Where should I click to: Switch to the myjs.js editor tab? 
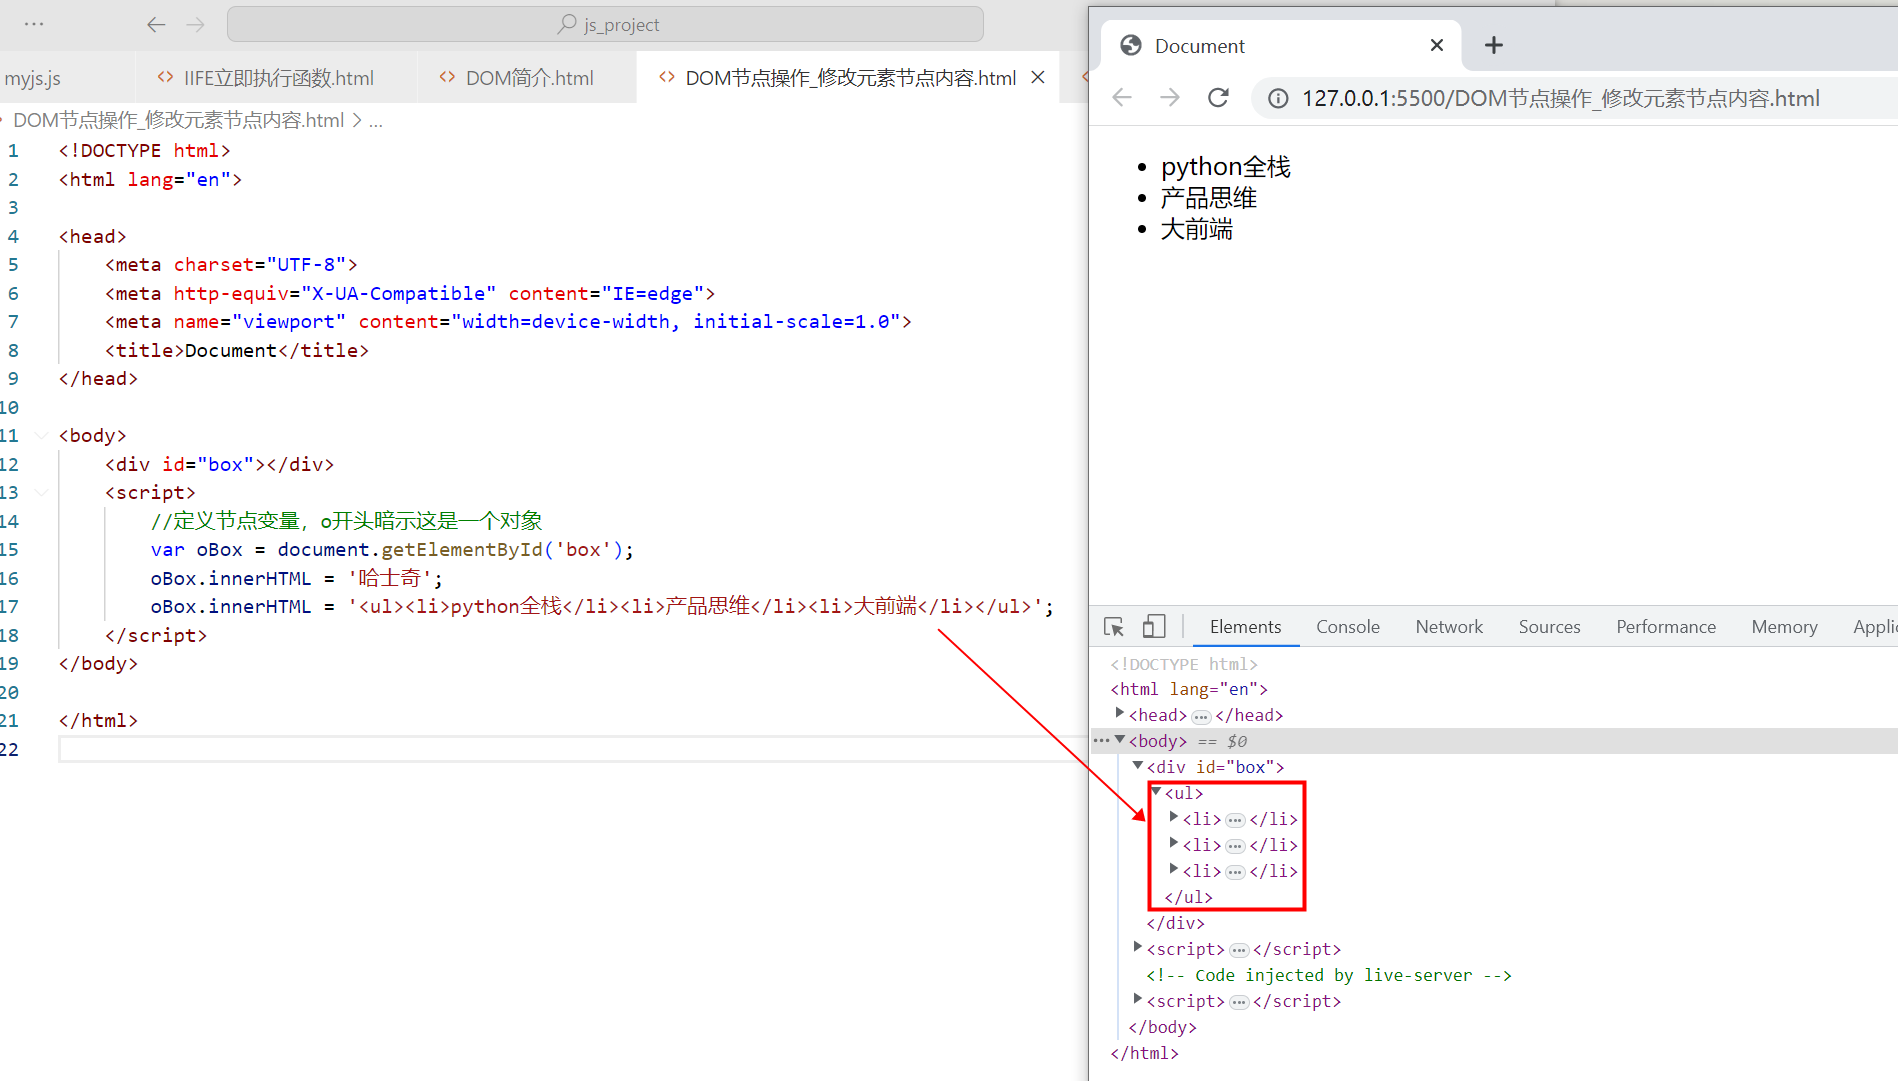pyautogui.click(x=33, y=78)
